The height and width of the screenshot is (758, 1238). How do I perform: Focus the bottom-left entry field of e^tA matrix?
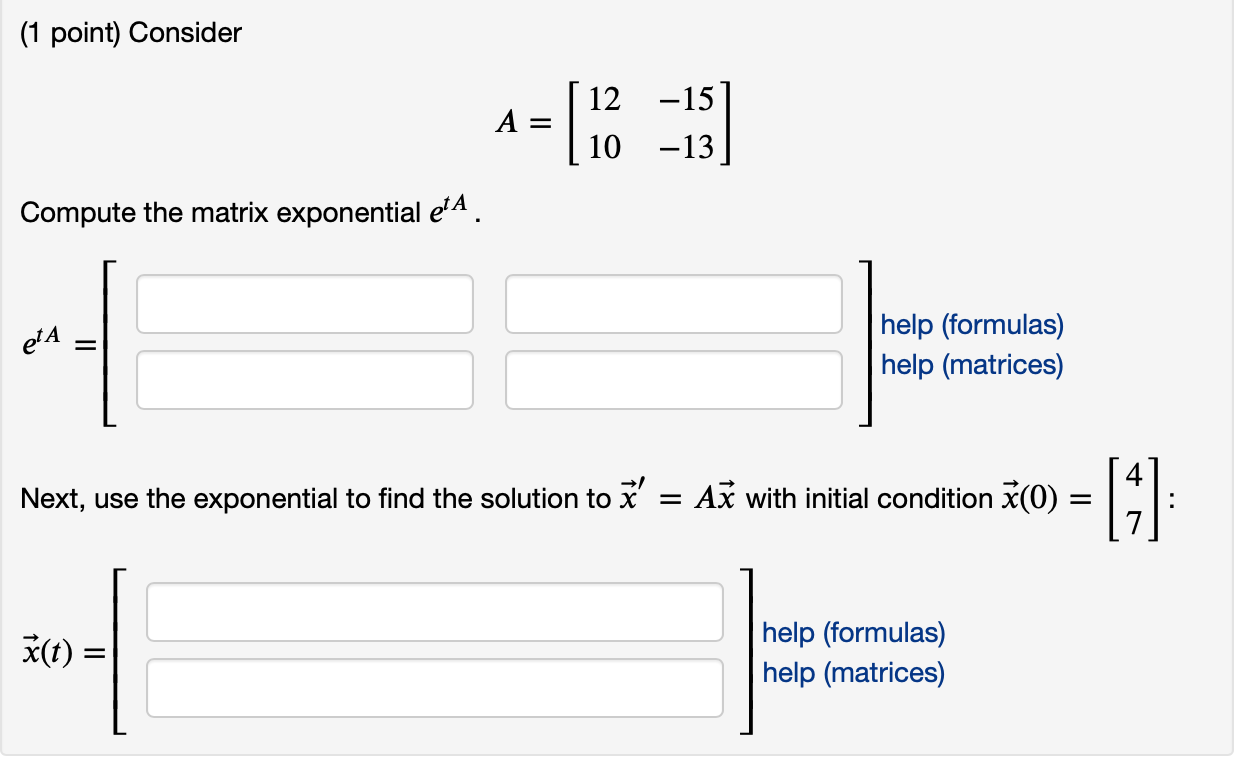pyautogui.click(x=305, y=380)
